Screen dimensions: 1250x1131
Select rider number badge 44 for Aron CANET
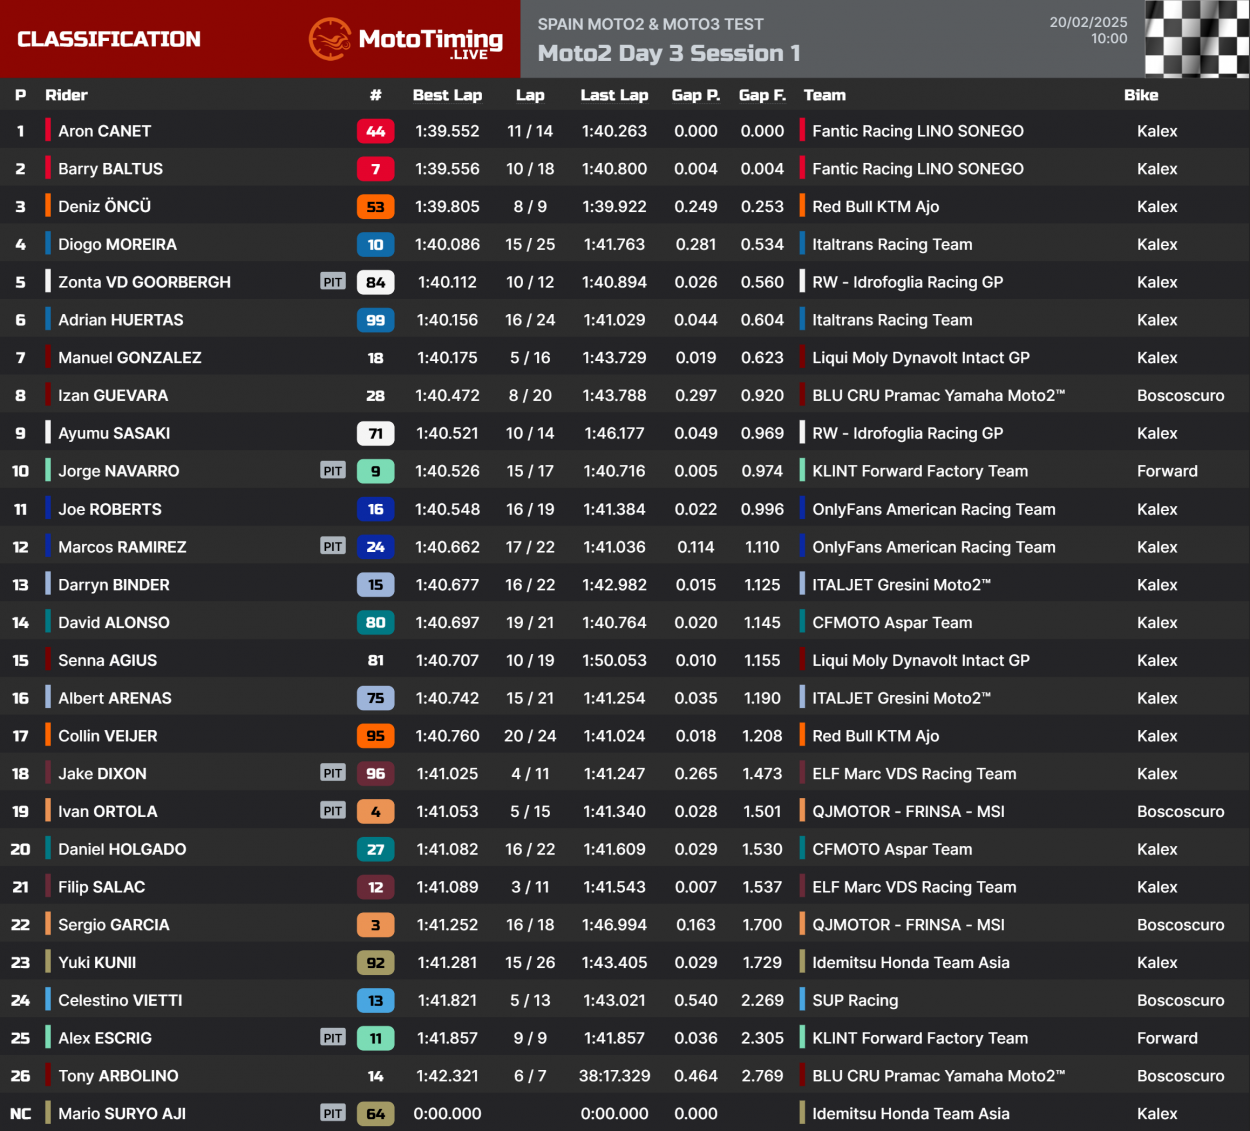[375, 131]
